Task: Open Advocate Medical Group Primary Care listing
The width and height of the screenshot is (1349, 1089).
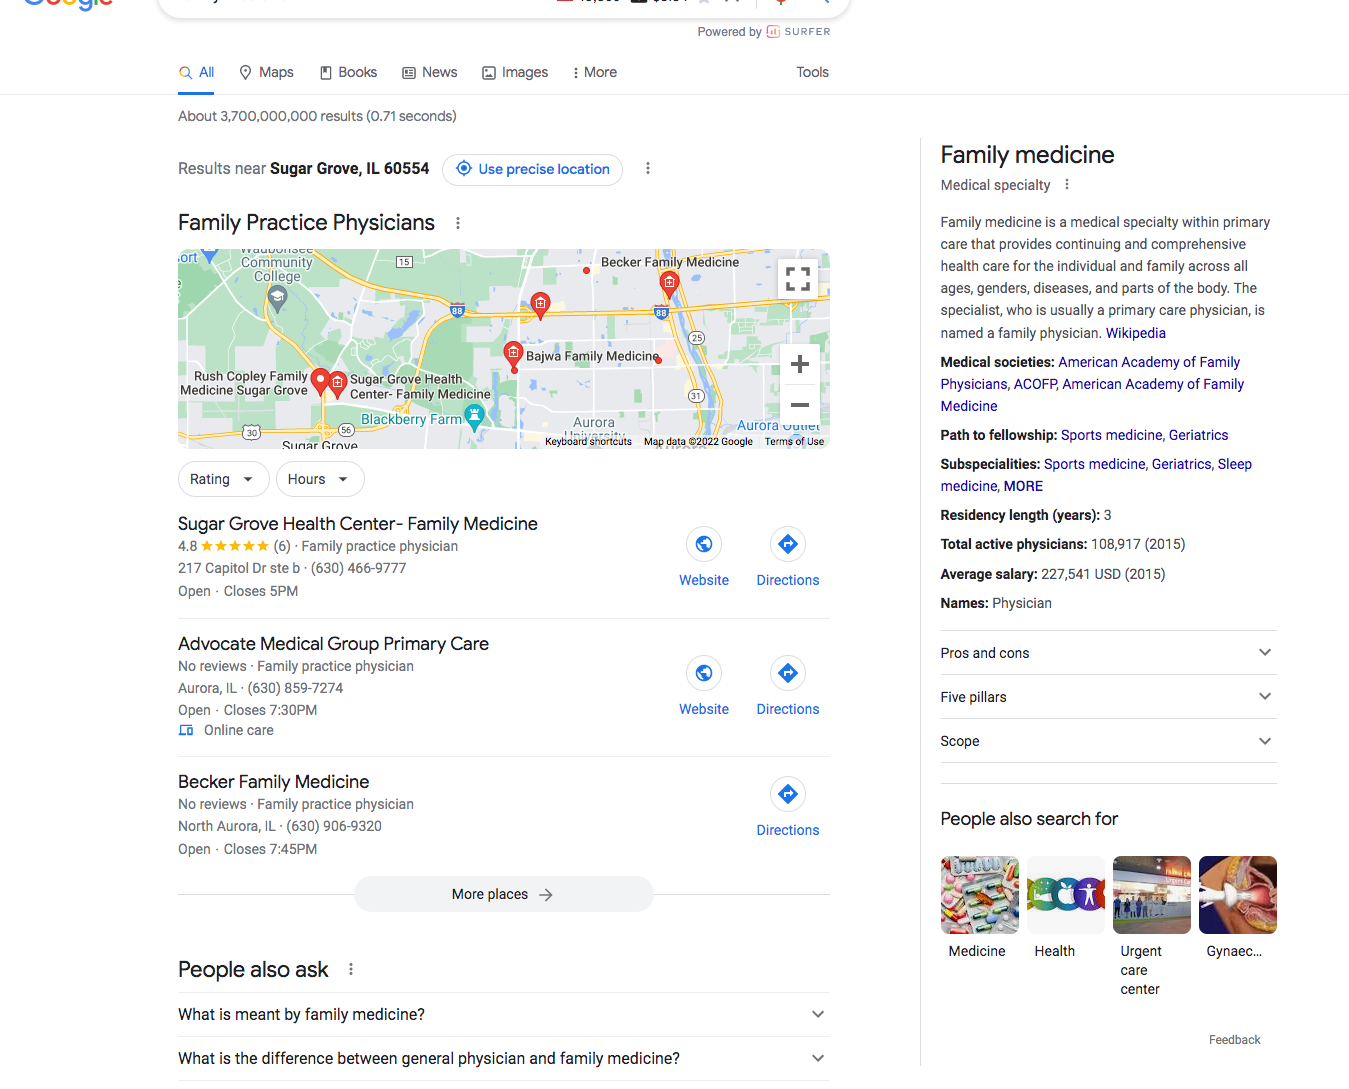Action: pos(333,644)
